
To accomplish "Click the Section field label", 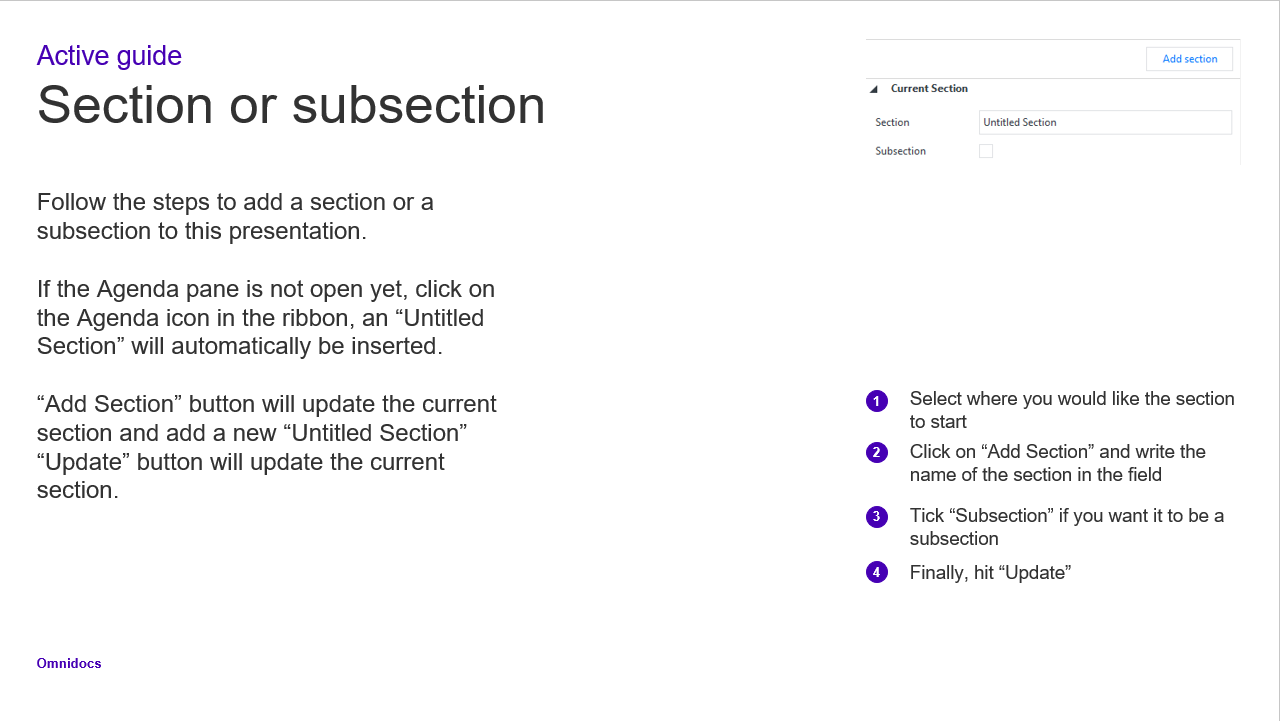I will 892,122.
